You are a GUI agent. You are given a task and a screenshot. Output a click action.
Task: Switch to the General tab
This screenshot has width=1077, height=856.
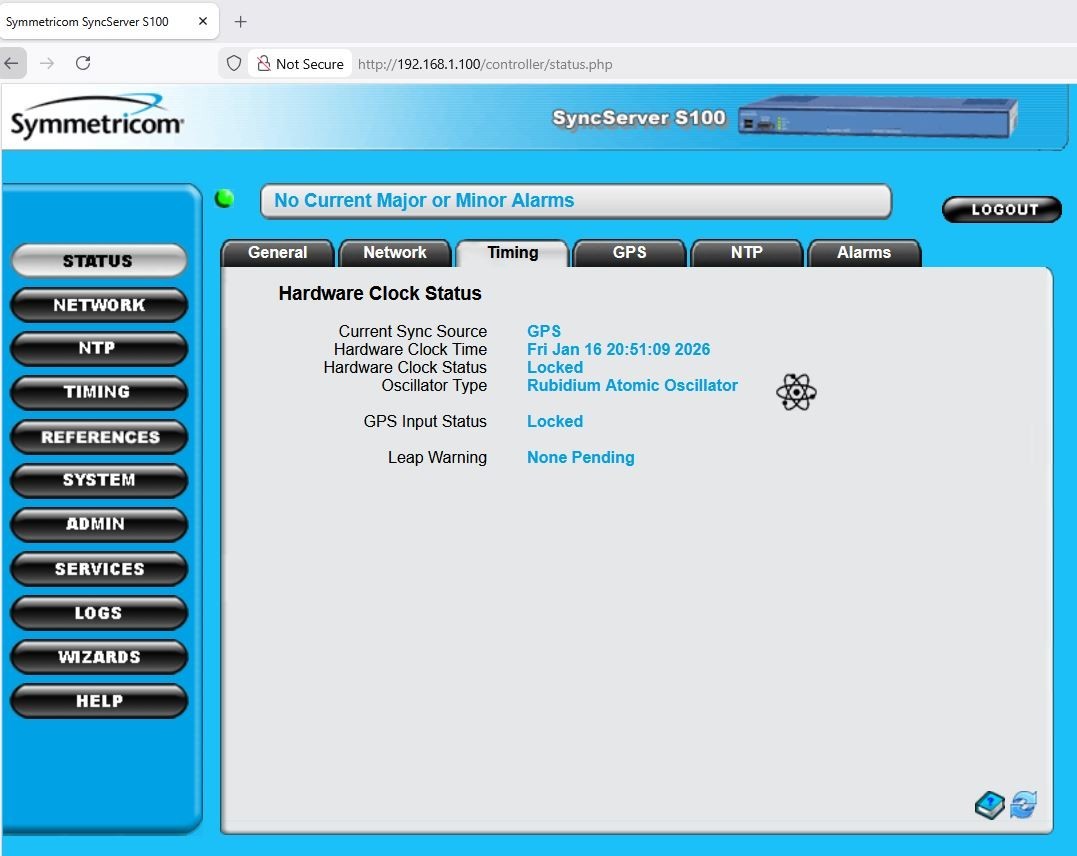click(x=277, y=253)
